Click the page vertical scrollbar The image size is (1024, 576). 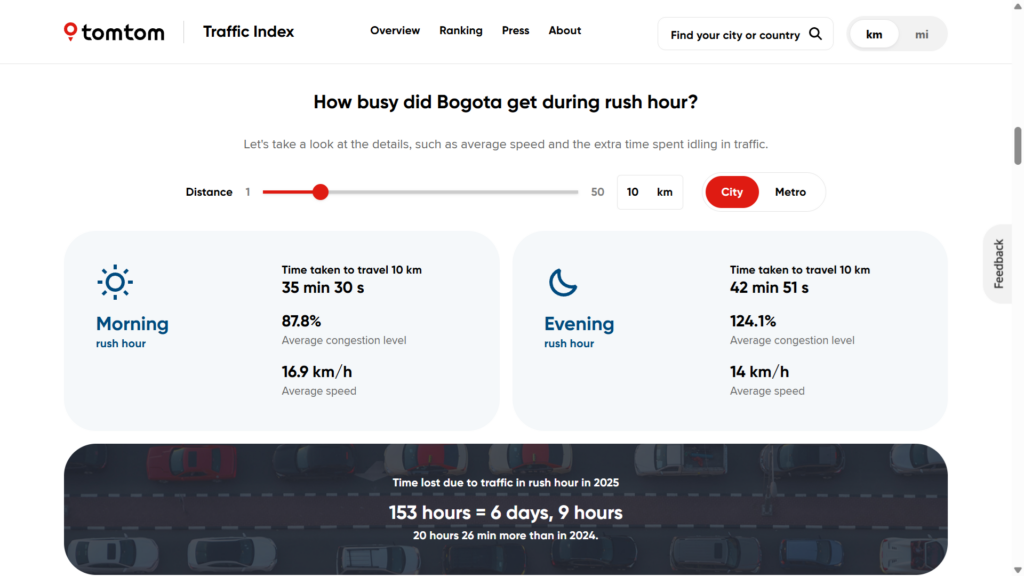coord(1018,146)
